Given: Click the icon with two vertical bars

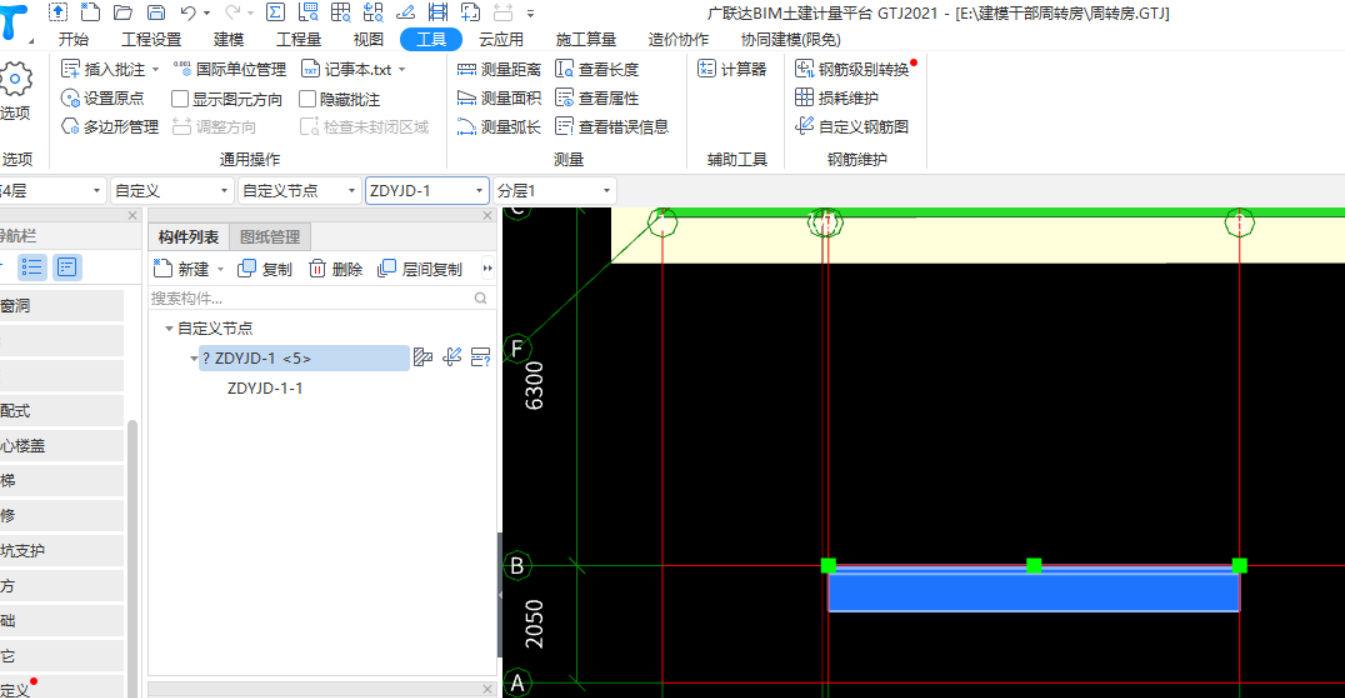Looking at the screenshot, I should click(x=437, y=13).
